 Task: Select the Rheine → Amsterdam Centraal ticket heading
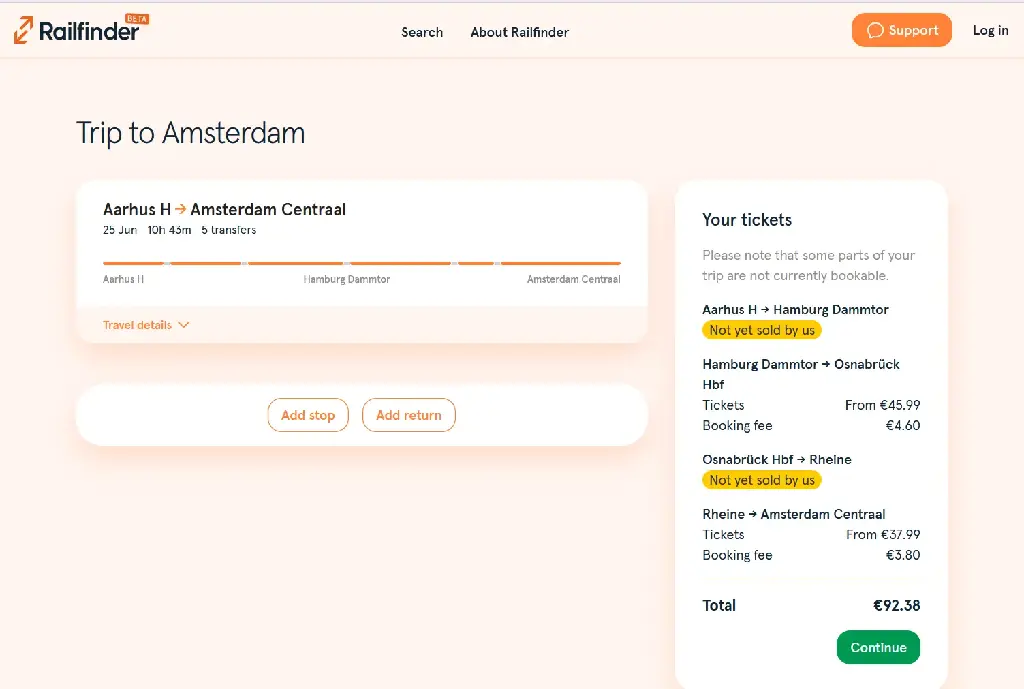point(793,514)
